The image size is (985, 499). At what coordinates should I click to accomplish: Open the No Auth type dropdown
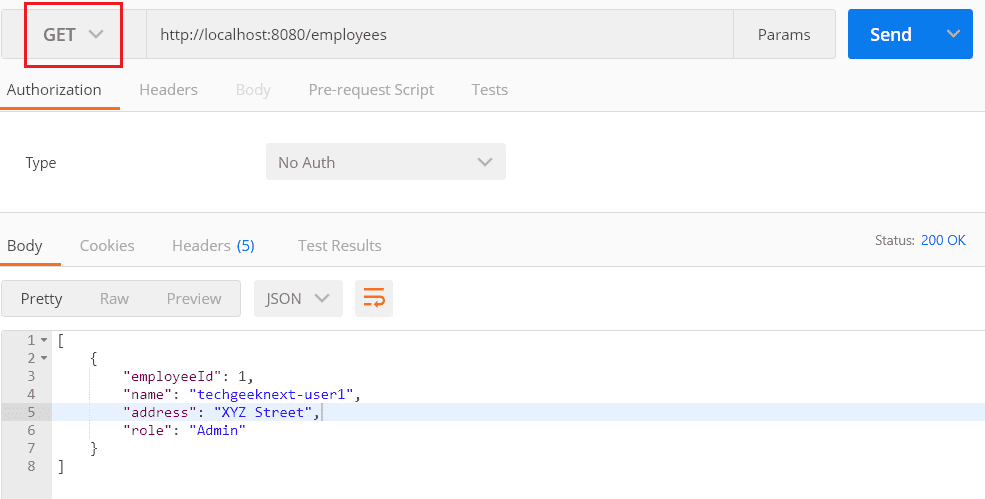click(386, 162)
